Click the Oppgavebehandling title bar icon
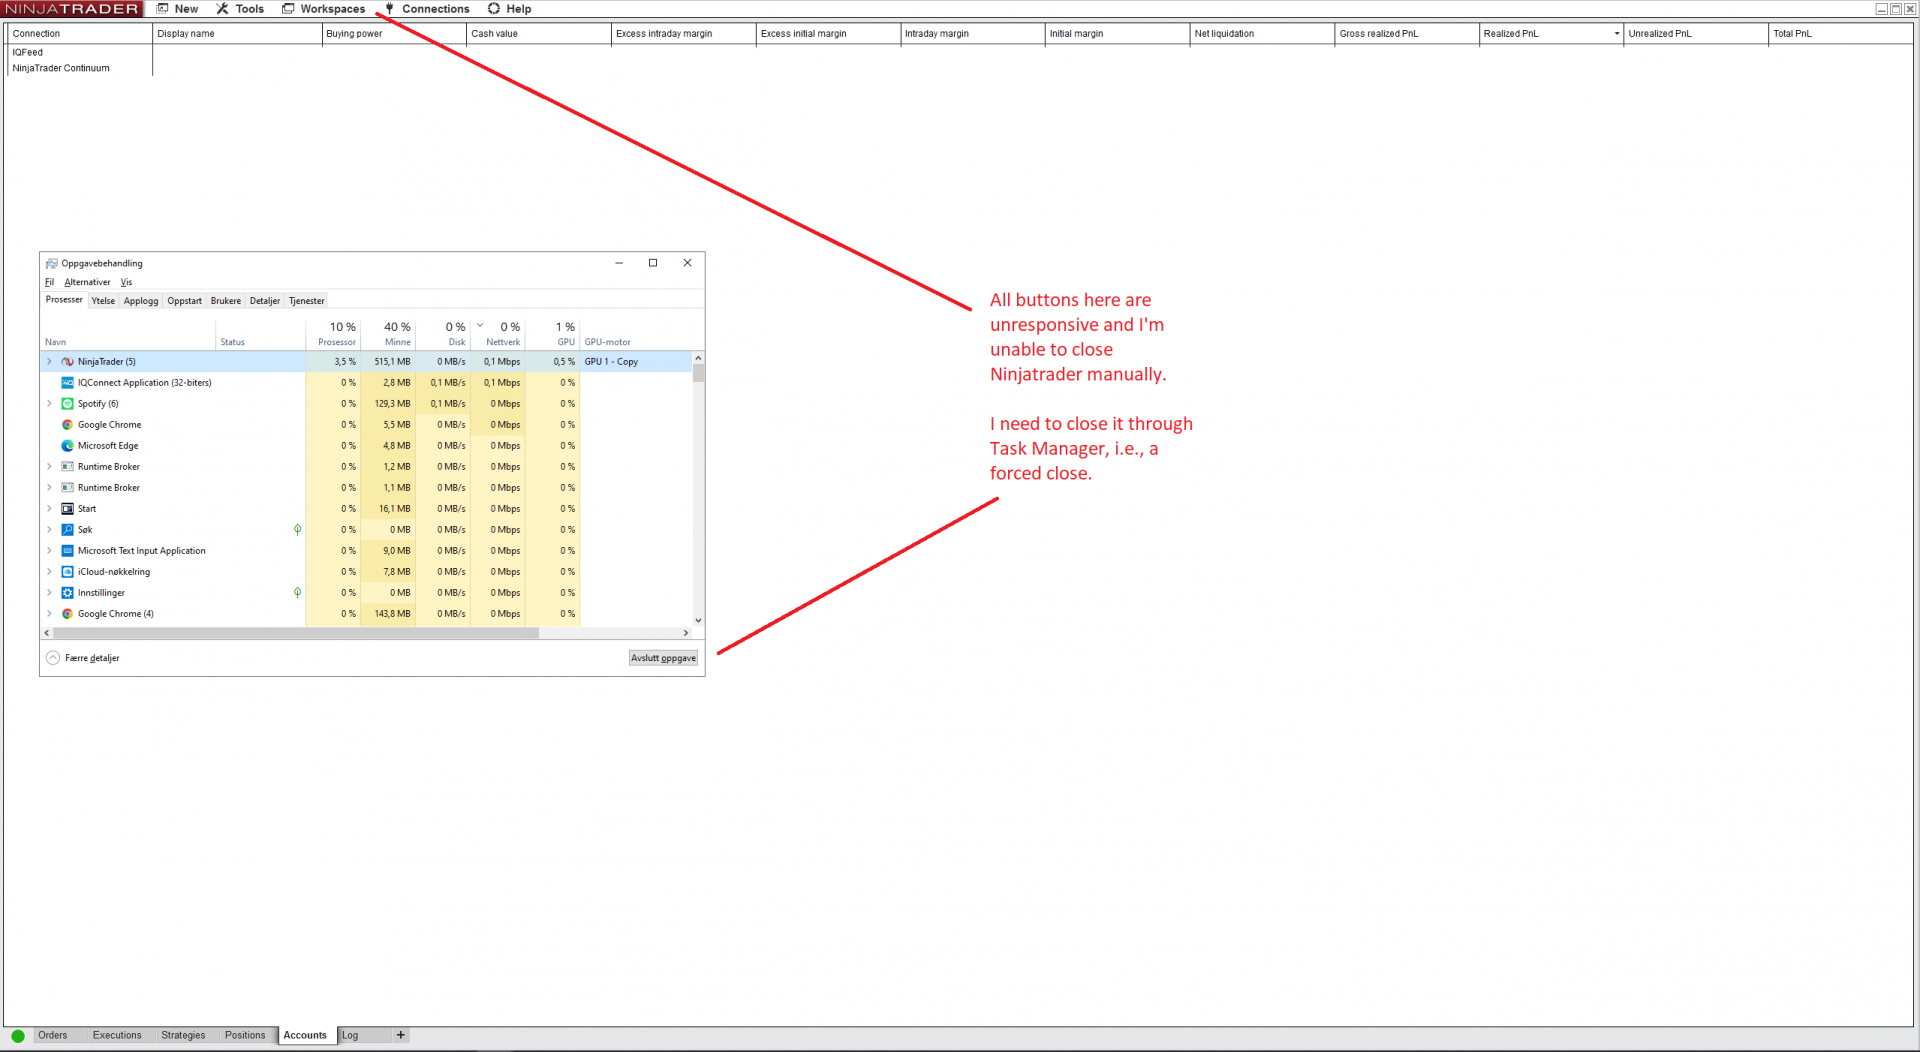 tap(51, 264)
